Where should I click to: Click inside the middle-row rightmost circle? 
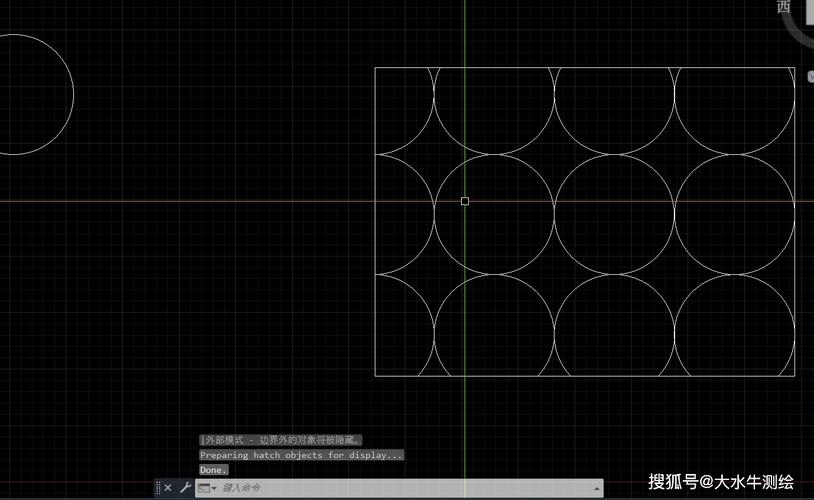[733, 215]
